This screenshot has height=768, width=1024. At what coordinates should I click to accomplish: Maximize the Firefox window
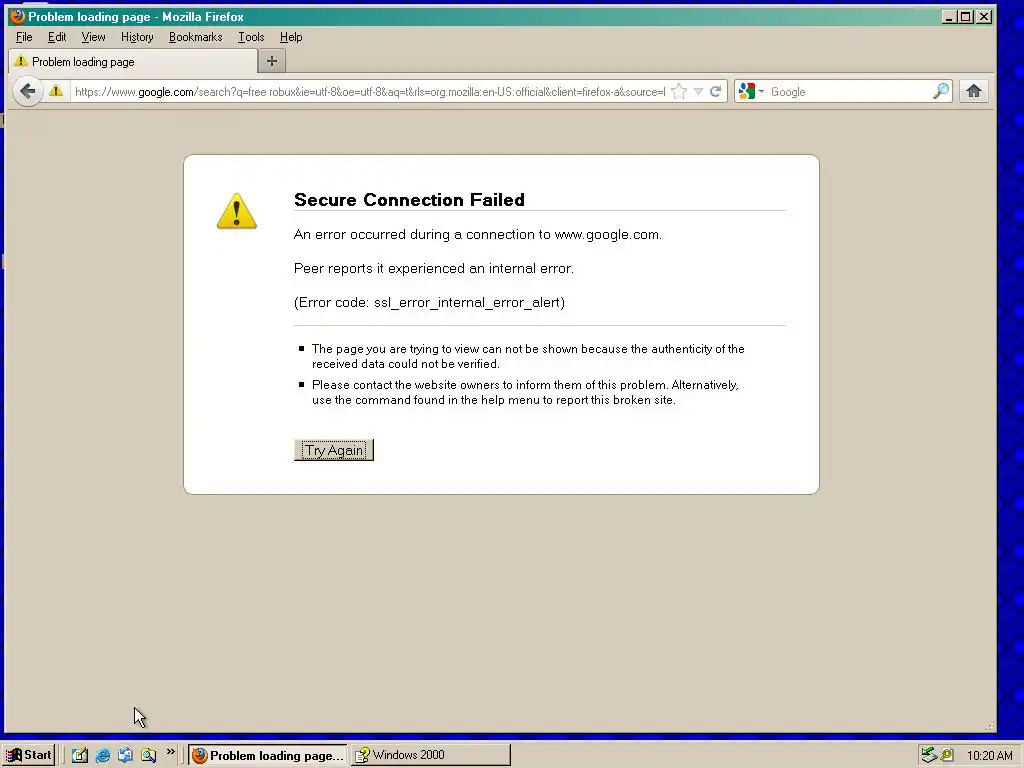(966, 17)
